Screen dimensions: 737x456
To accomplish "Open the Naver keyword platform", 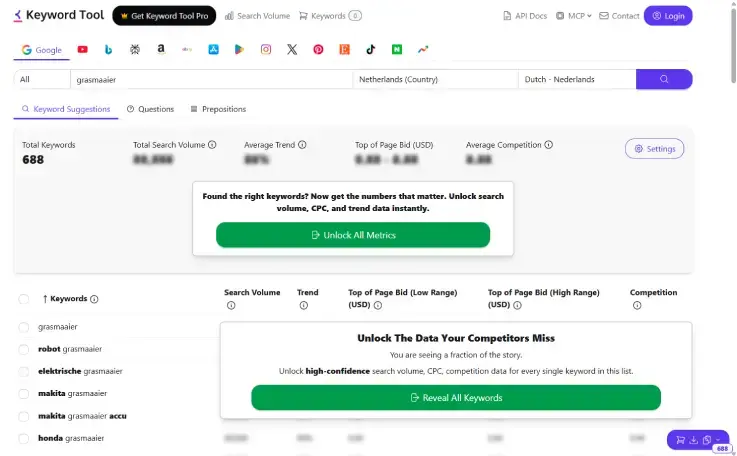I will click(397, 49).
